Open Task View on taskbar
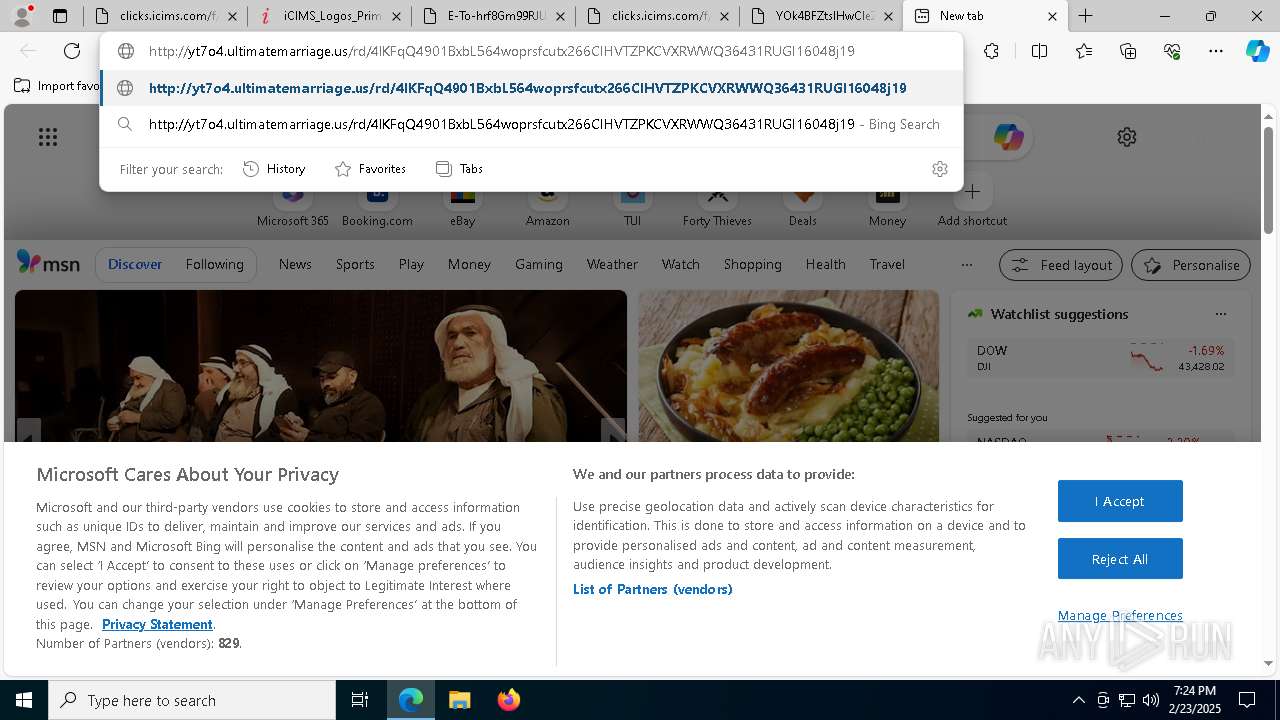Screen dimensions: 1280x720 click(x=360, y=700)
